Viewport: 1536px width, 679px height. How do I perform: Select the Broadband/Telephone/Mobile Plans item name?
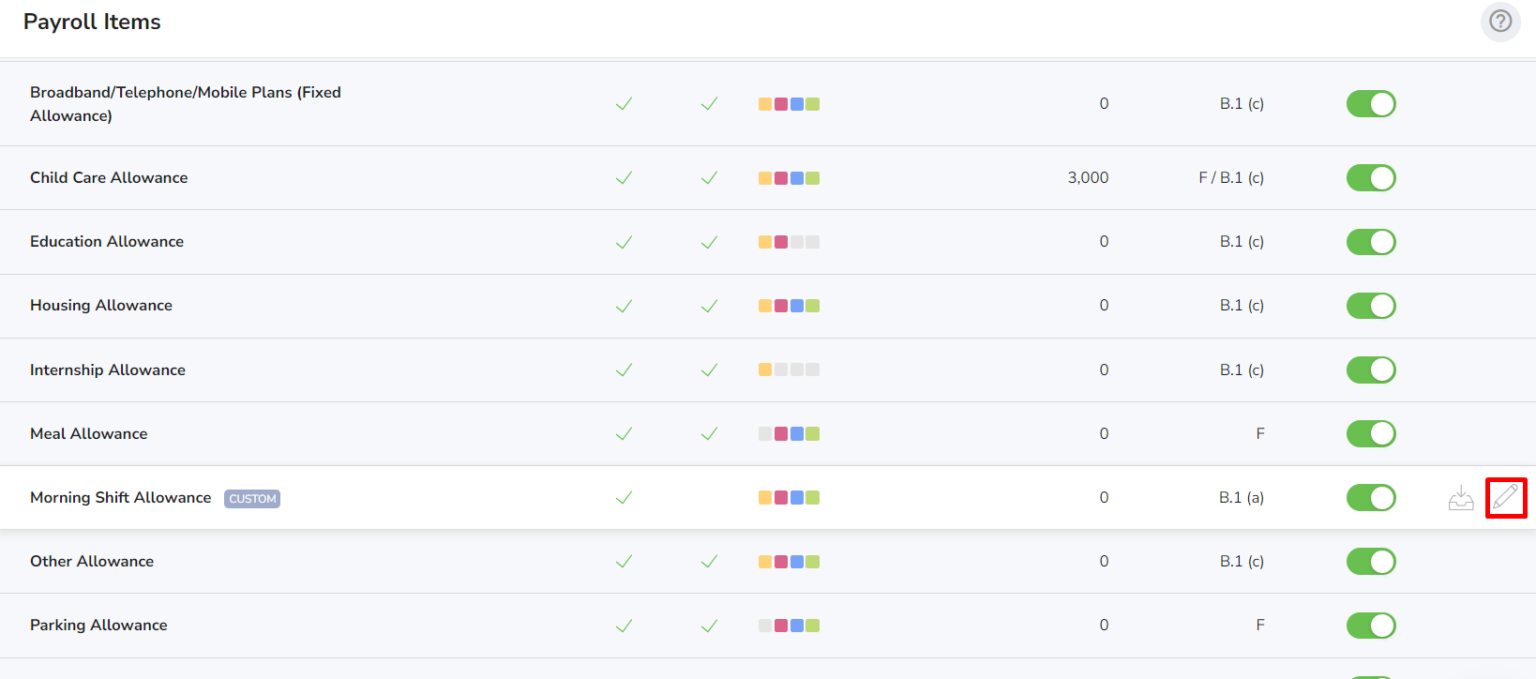185,103
